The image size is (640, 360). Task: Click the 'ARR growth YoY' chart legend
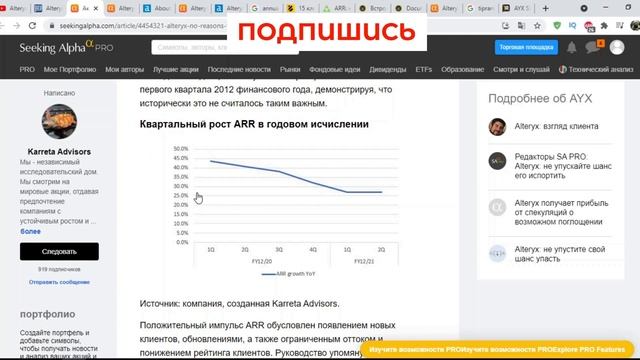click(288, 274)
